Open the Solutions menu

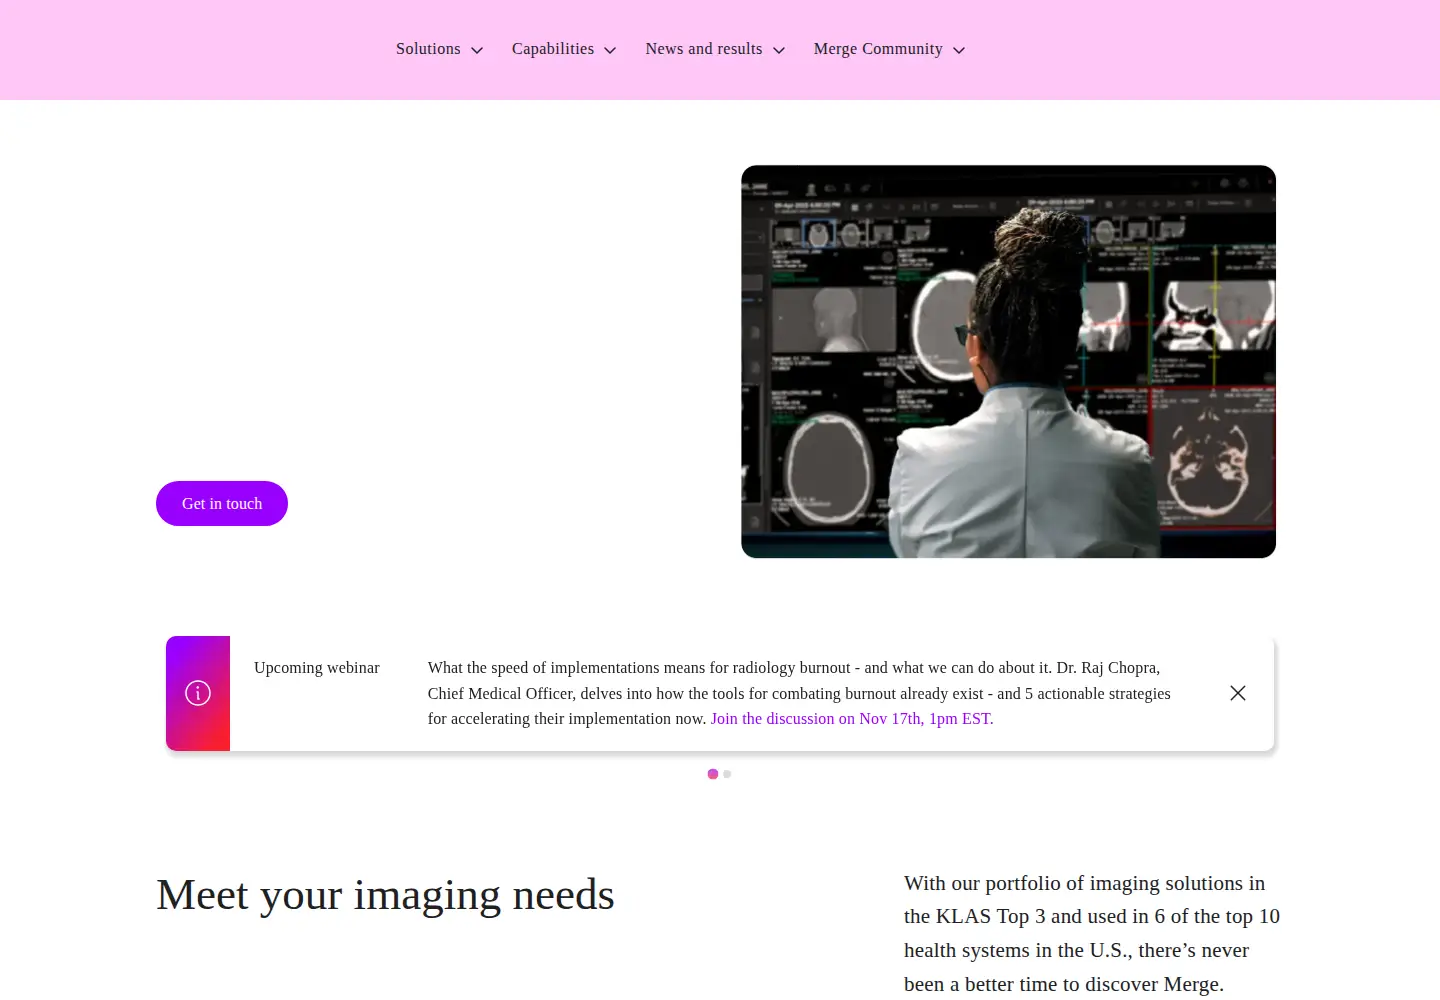pyautogui.click(x=428, y=49)
